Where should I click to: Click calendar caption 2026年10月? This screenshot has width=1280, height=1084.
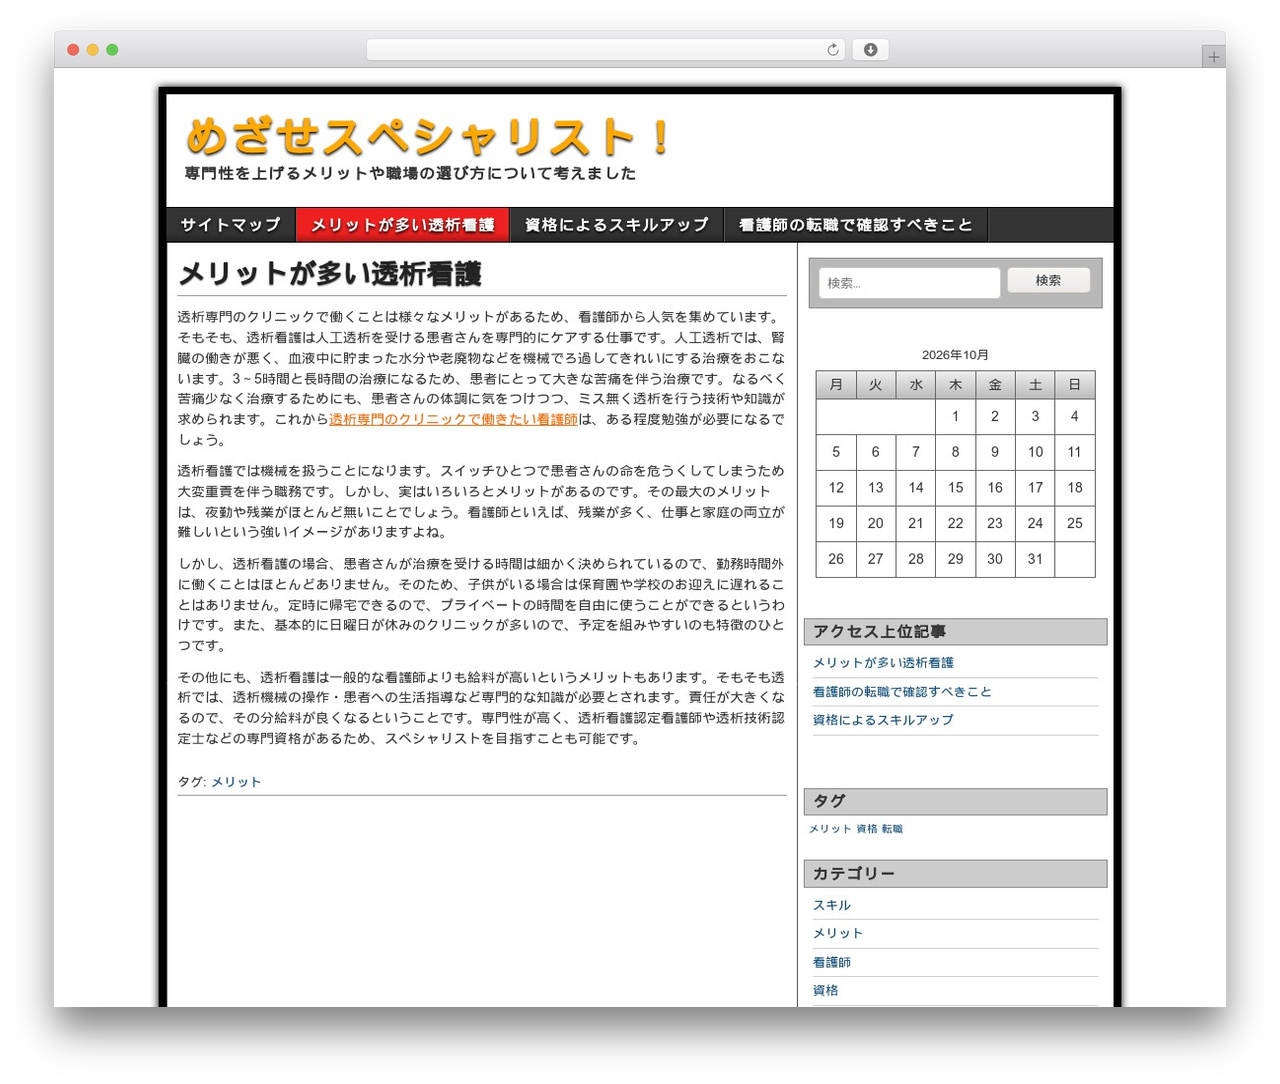(x=955, y=355)
